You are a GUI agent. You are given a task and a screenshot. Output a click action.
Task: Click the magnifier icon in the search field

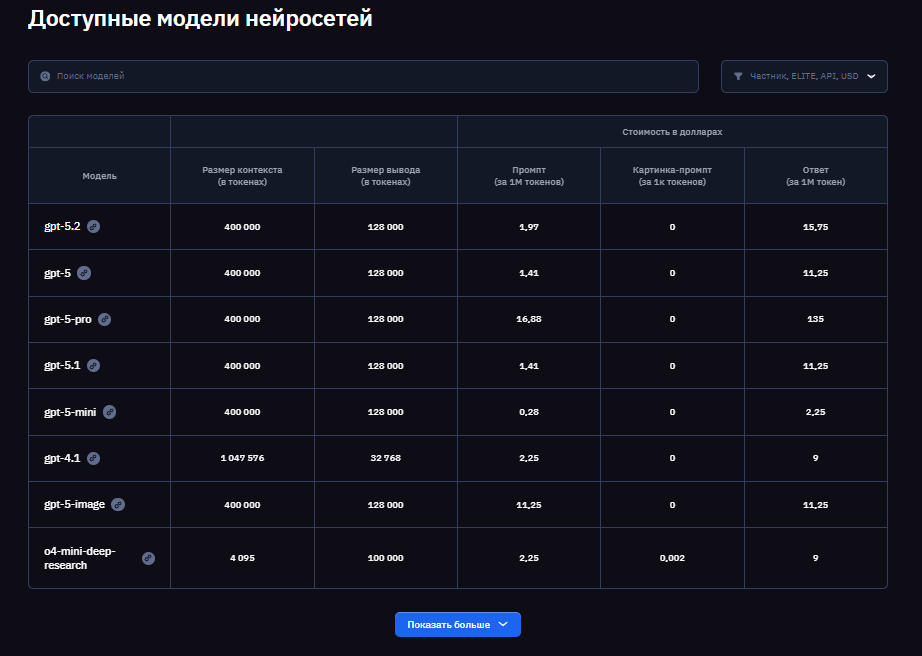[43, 76]
